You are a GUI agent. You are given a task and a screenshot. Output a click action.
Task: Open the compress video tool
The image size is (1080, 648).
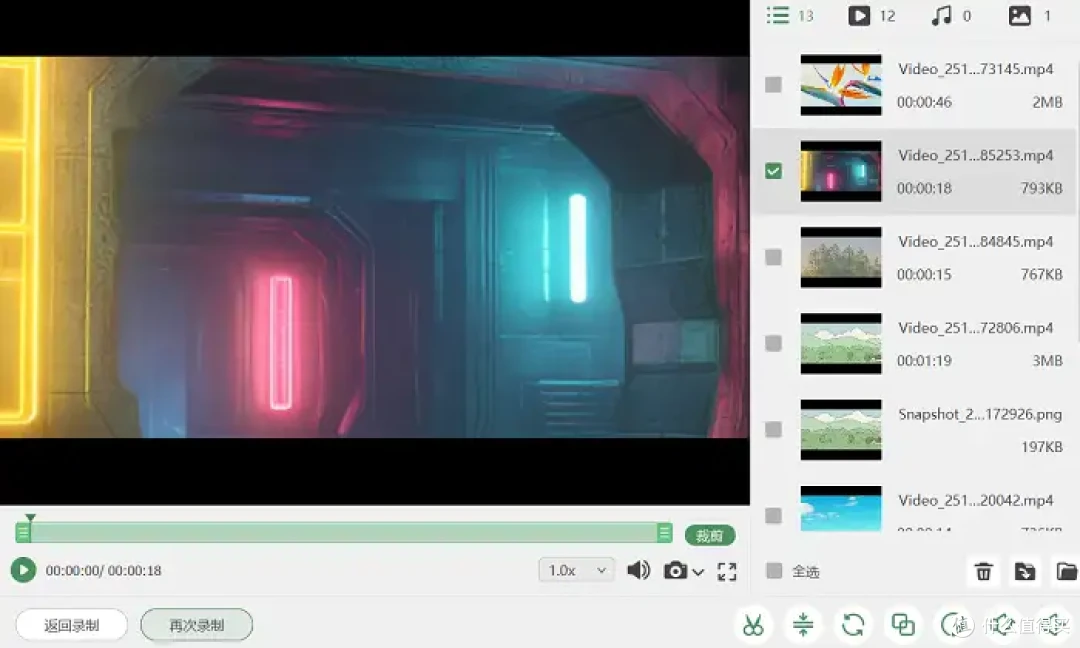click(803, 625)
